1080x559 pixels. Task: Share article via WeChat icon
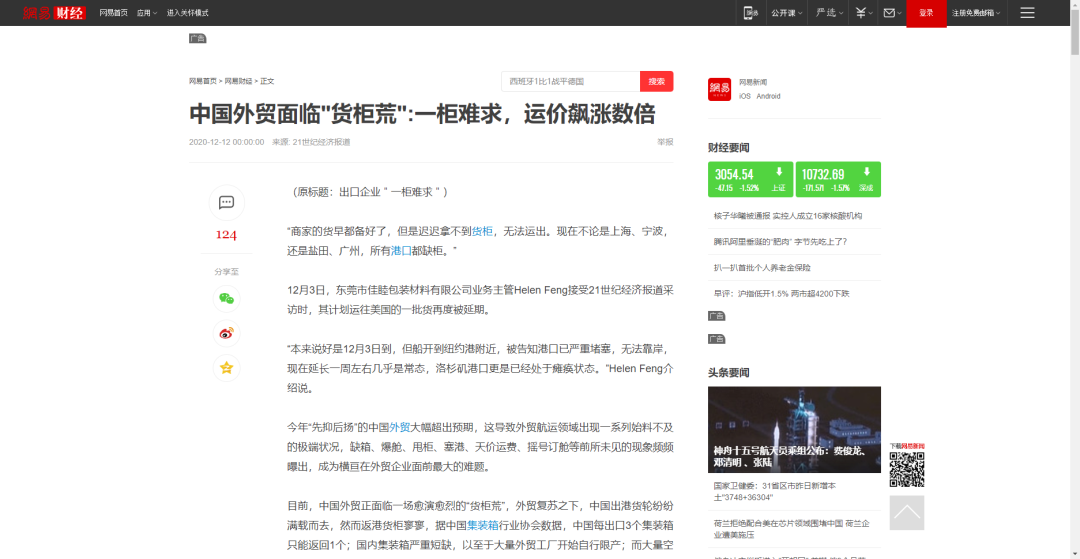click(x=226, y=298)
